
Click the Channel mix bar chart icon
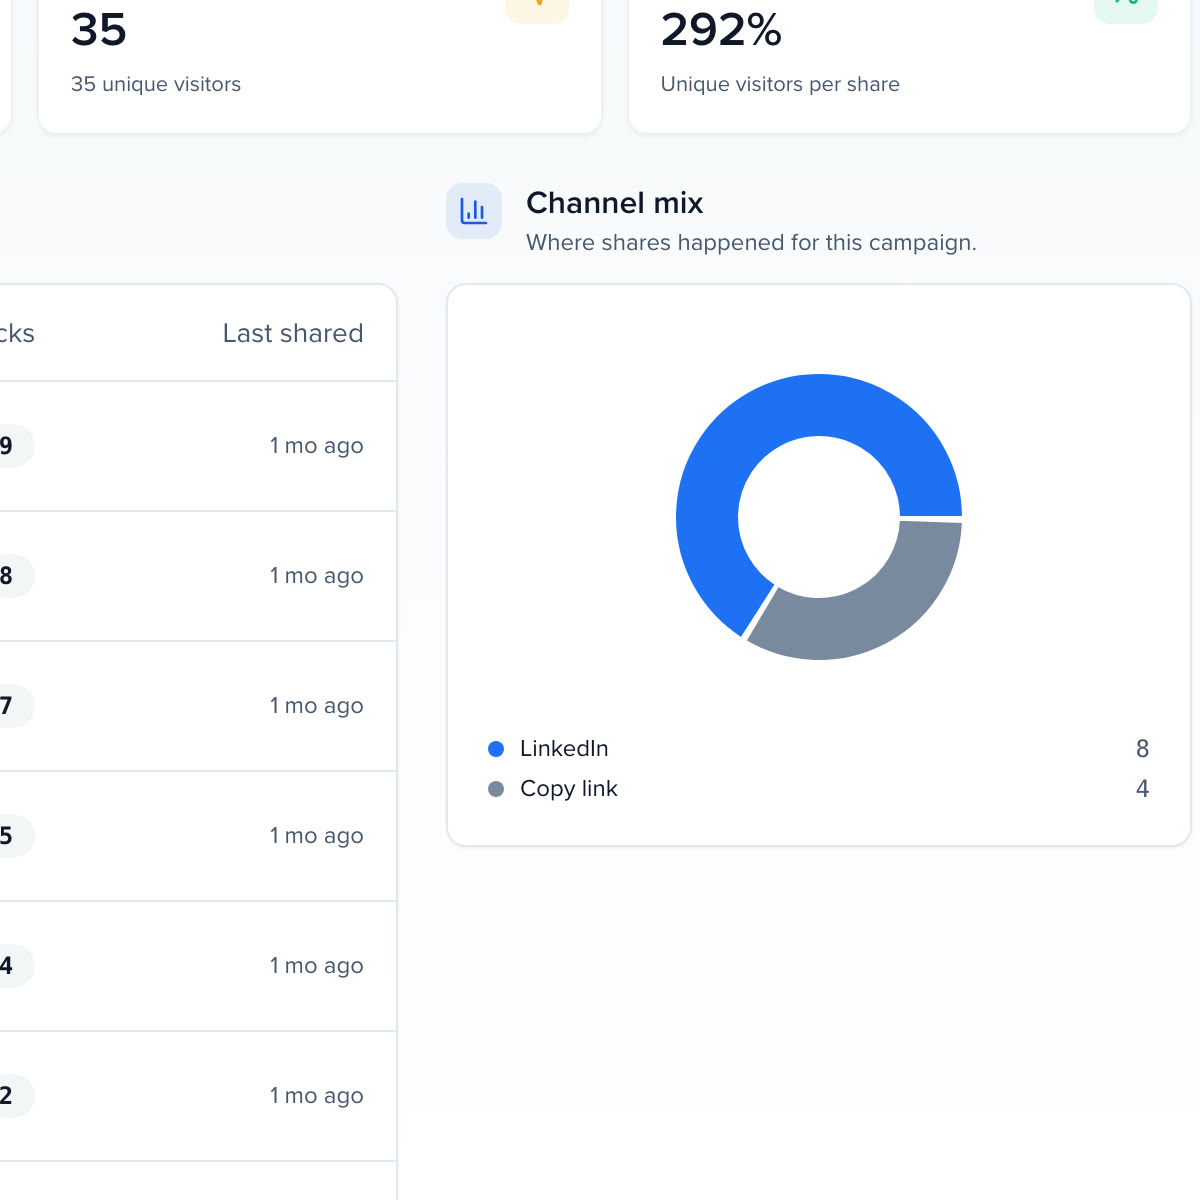click(474, 211)
